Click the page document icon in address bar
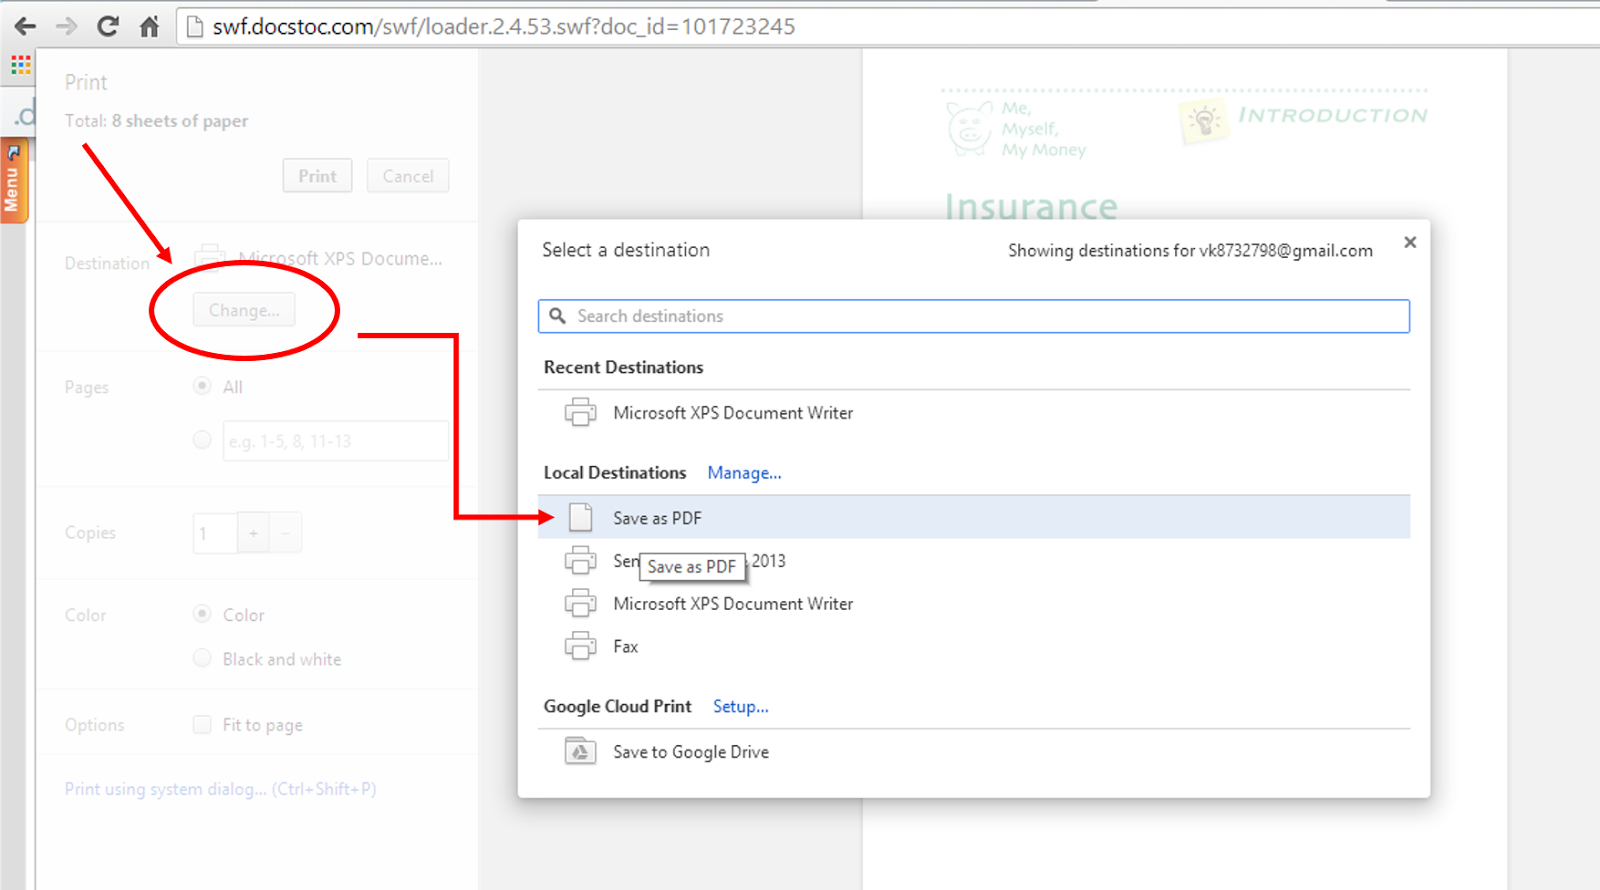Image resolution: width=1600 pixels, height=890 pixels. point(195,27)
